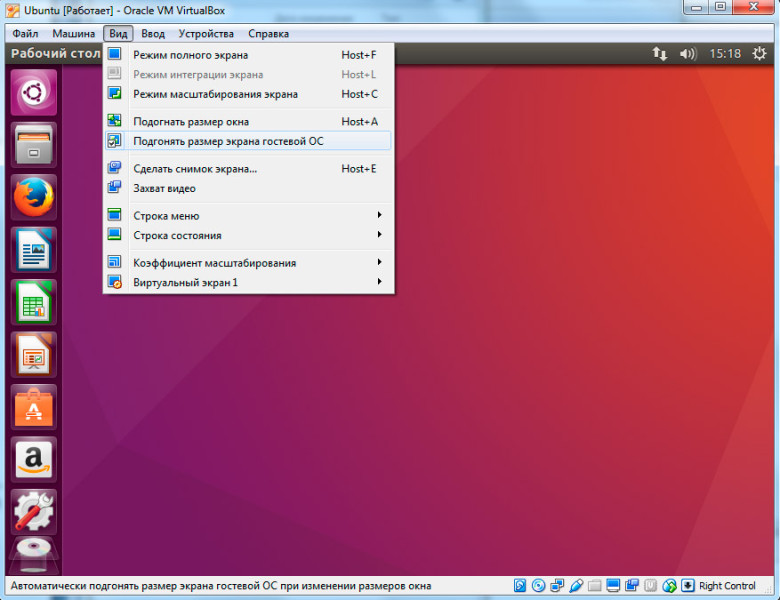The width and height of the screenshot is (780, 600).
Task: Click shared folders status bar icon
Action: [594, 586]
